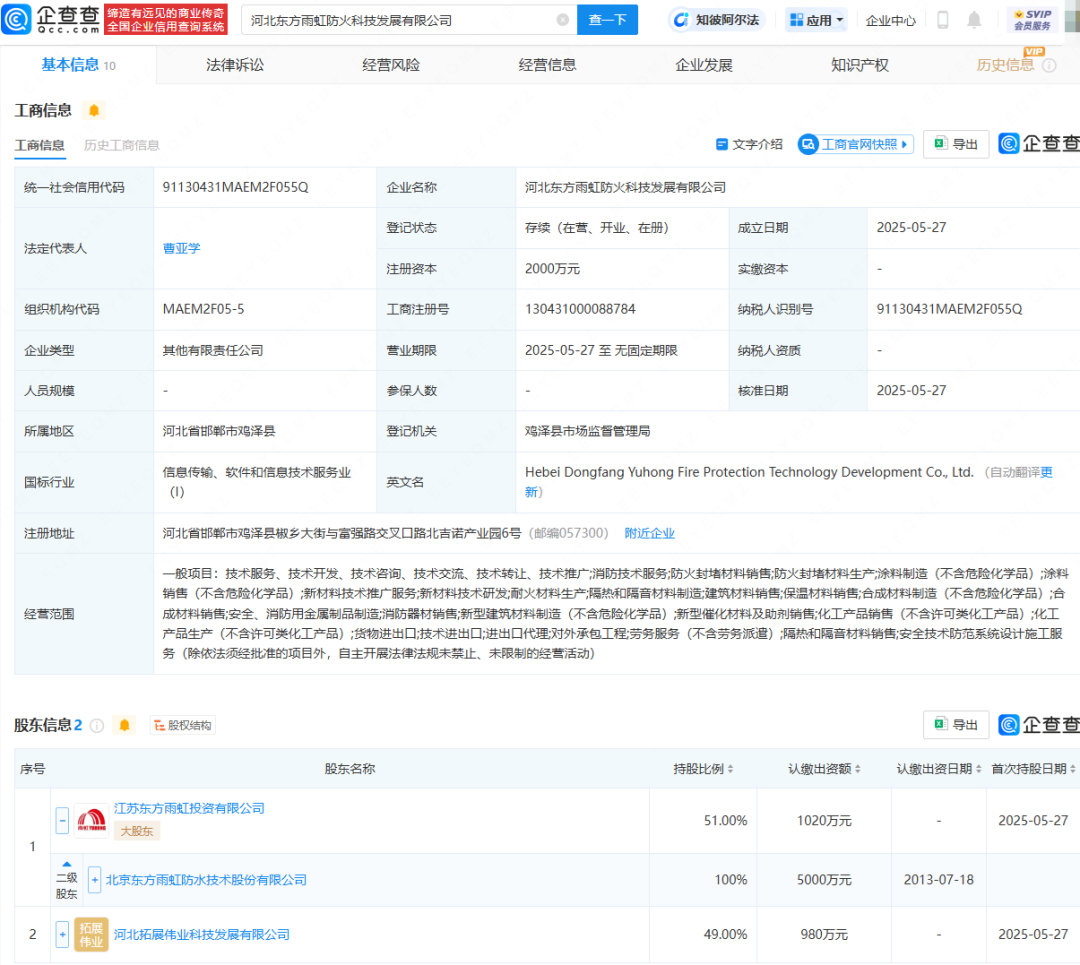This screenshot has height=965, width=1080.
Task: Open 北京东方雨虹防水技术股份有限公司 link
Action: point(207,880)
